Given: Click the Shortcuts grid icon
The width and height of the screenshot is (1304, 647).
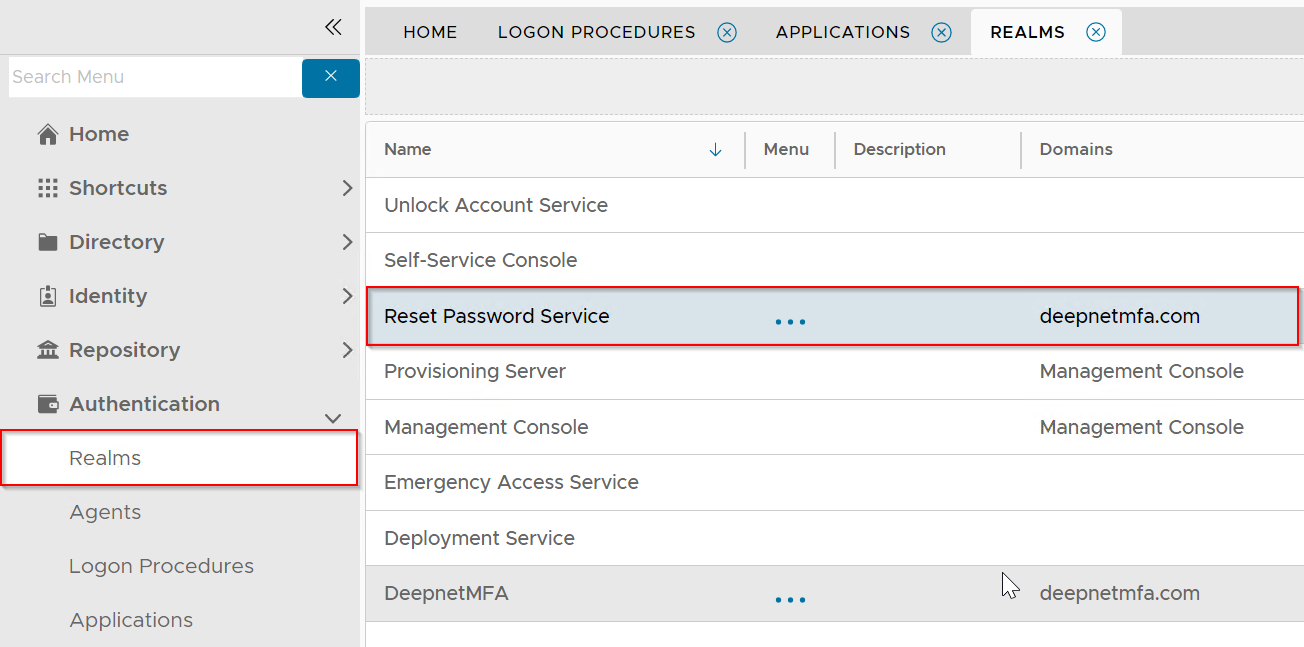Looking at the screenshot, I should 47,188.
